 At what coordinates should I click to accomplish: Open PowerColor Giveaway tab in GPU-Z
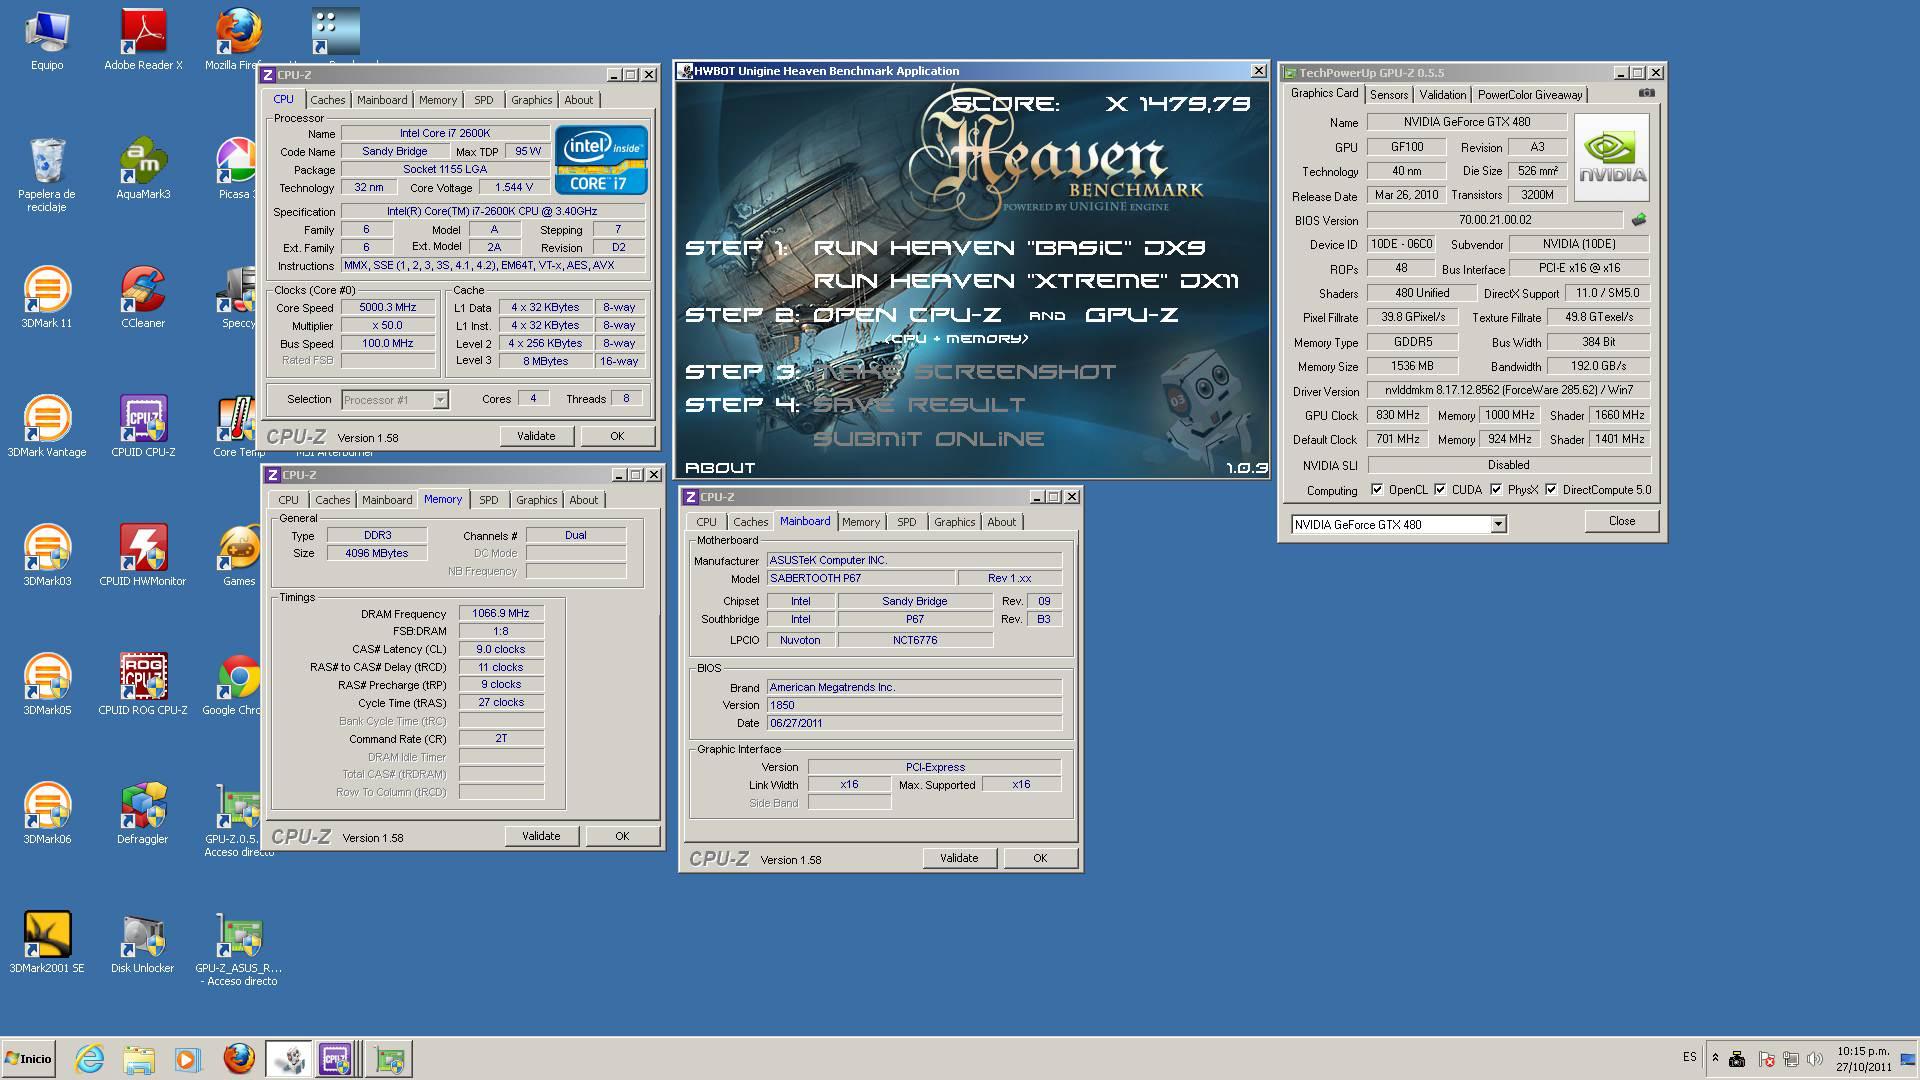[x=1529, y=95]
